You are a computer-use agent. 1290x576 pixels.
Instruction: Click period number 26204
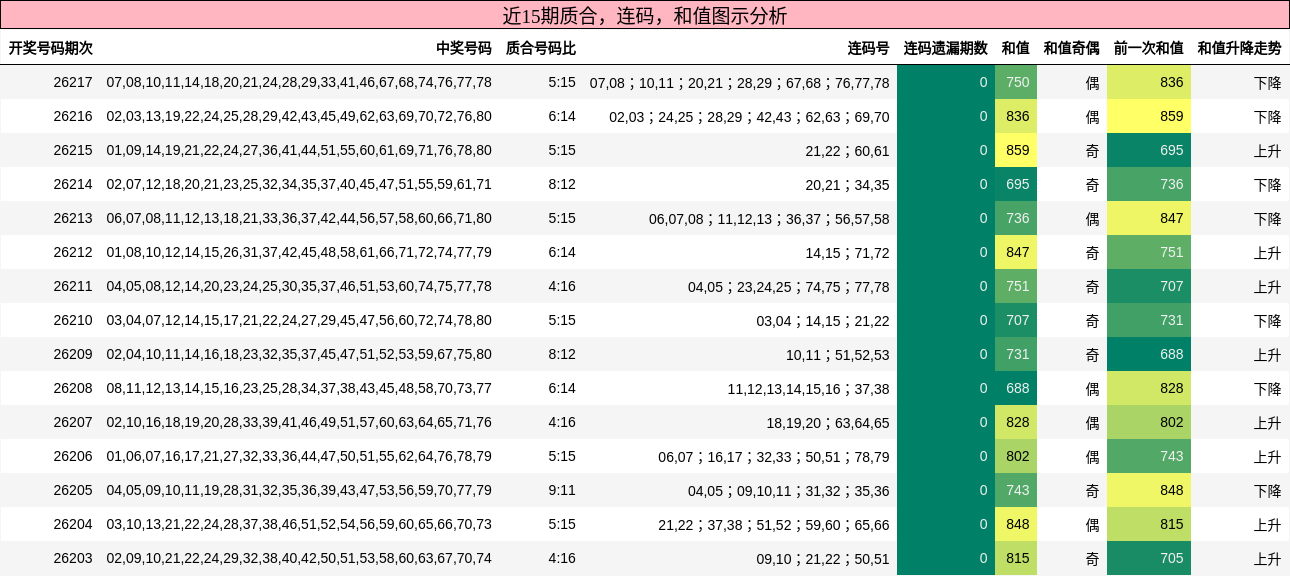click(x=73, y=524)
